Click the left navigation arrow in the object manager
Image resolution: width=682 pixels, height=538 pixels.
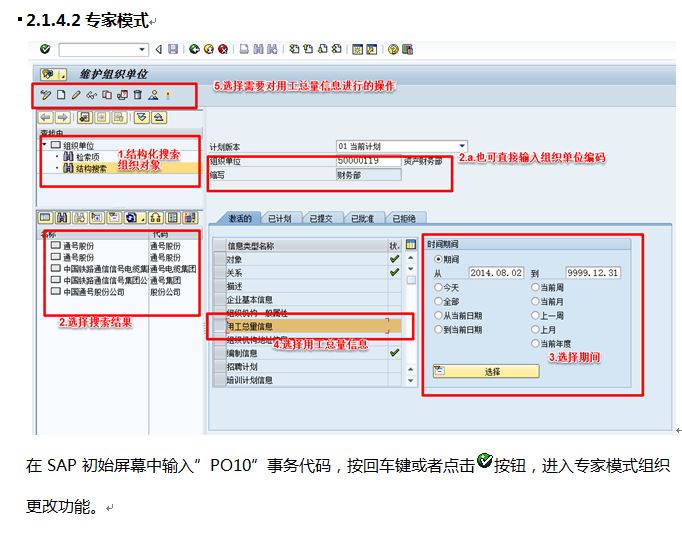[x=46, y=117]
